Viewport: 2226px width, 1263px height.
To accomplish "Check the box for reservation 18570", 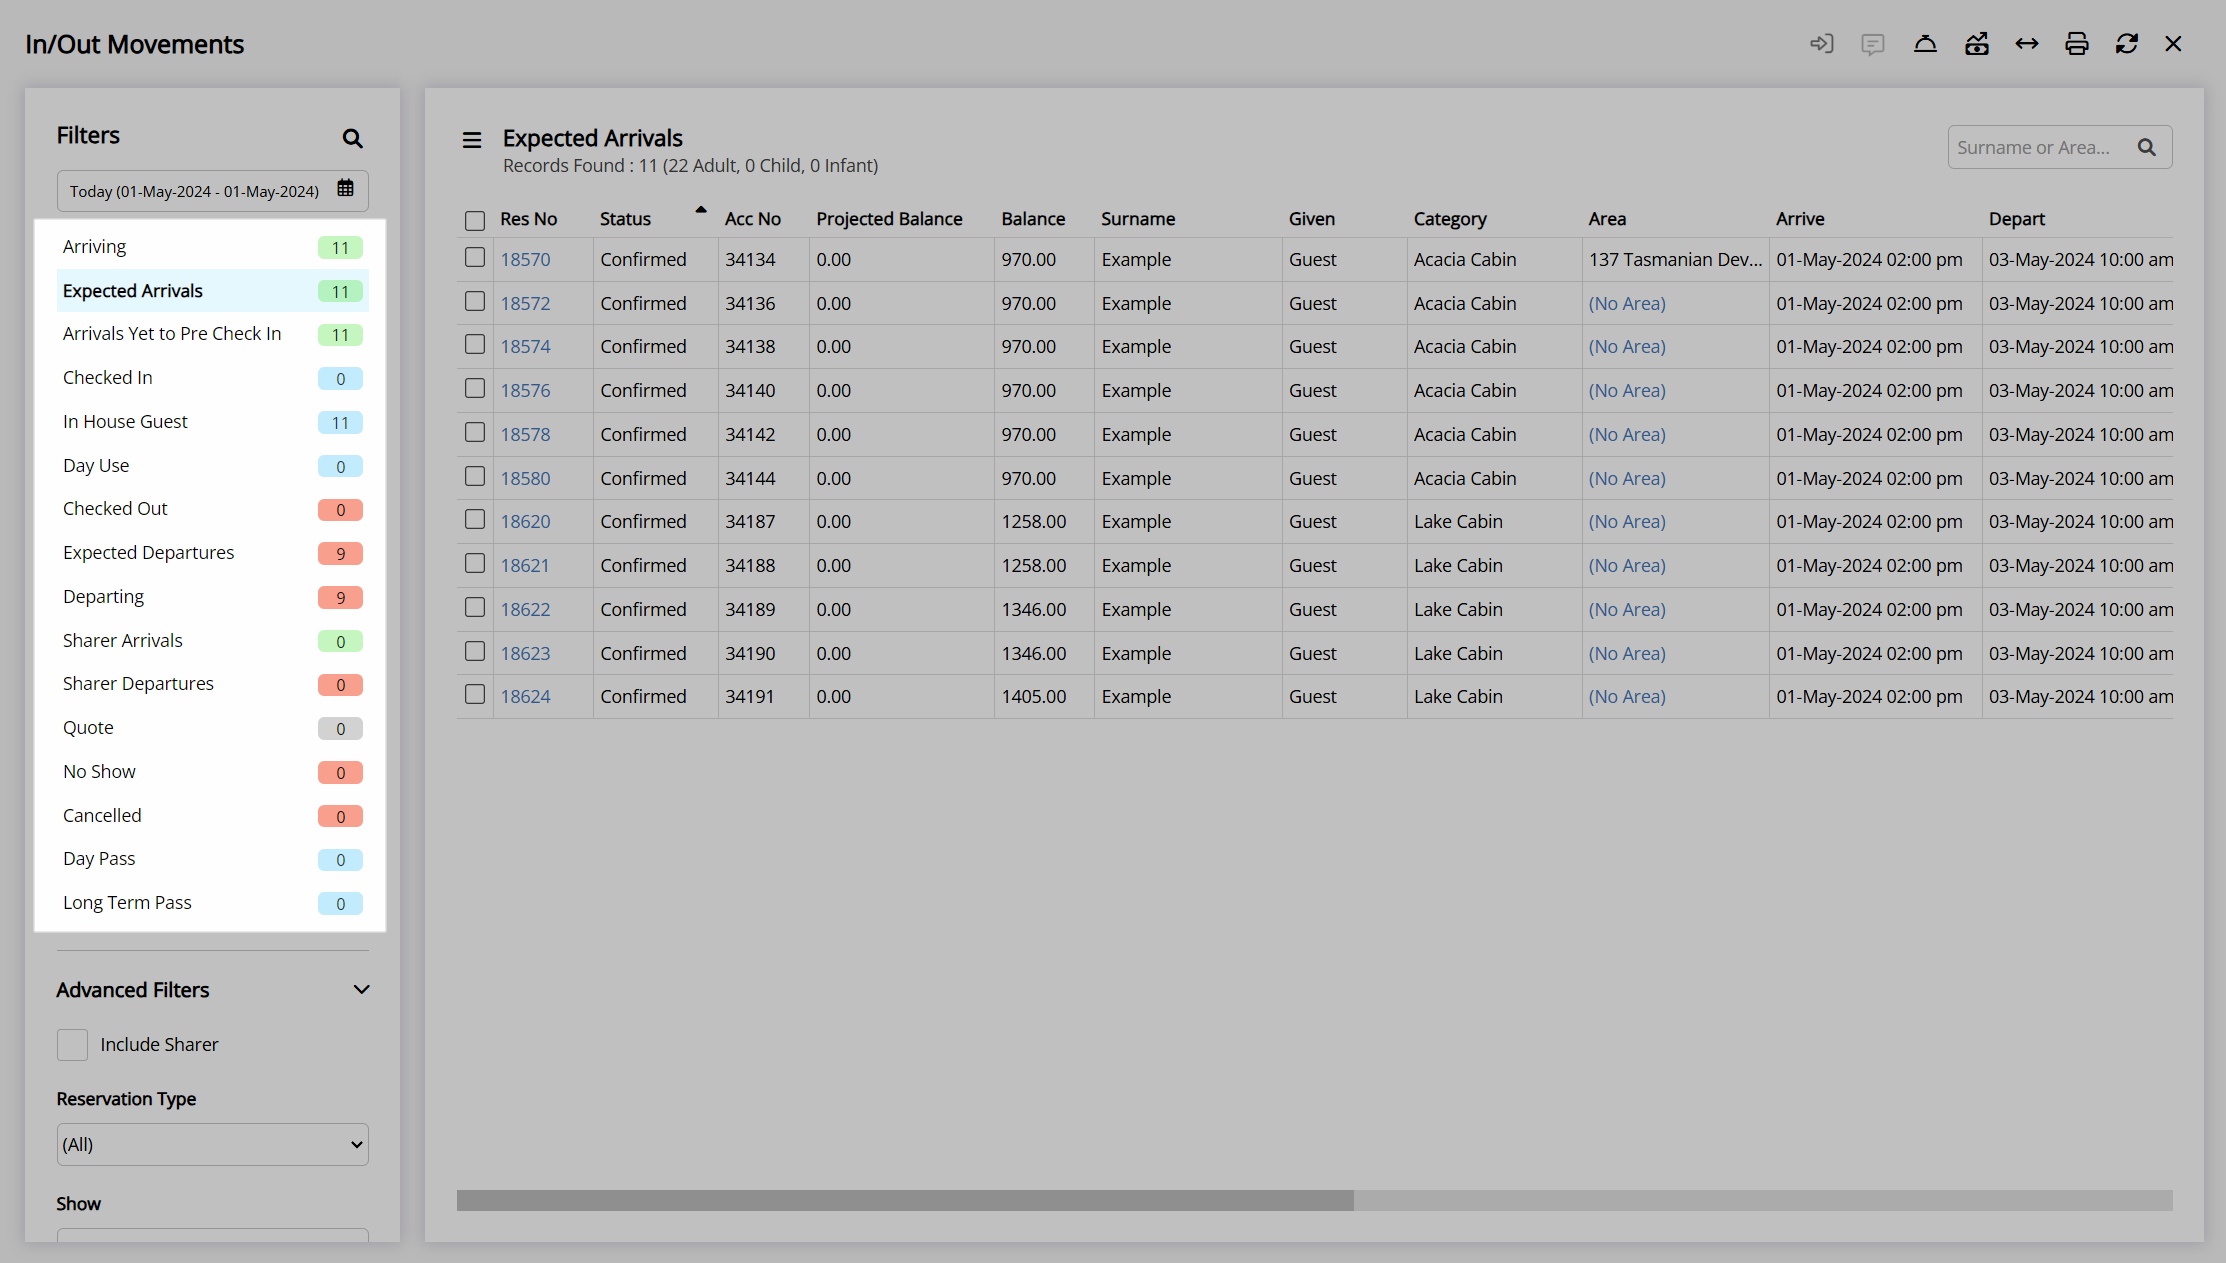I will tap(475, 258).
